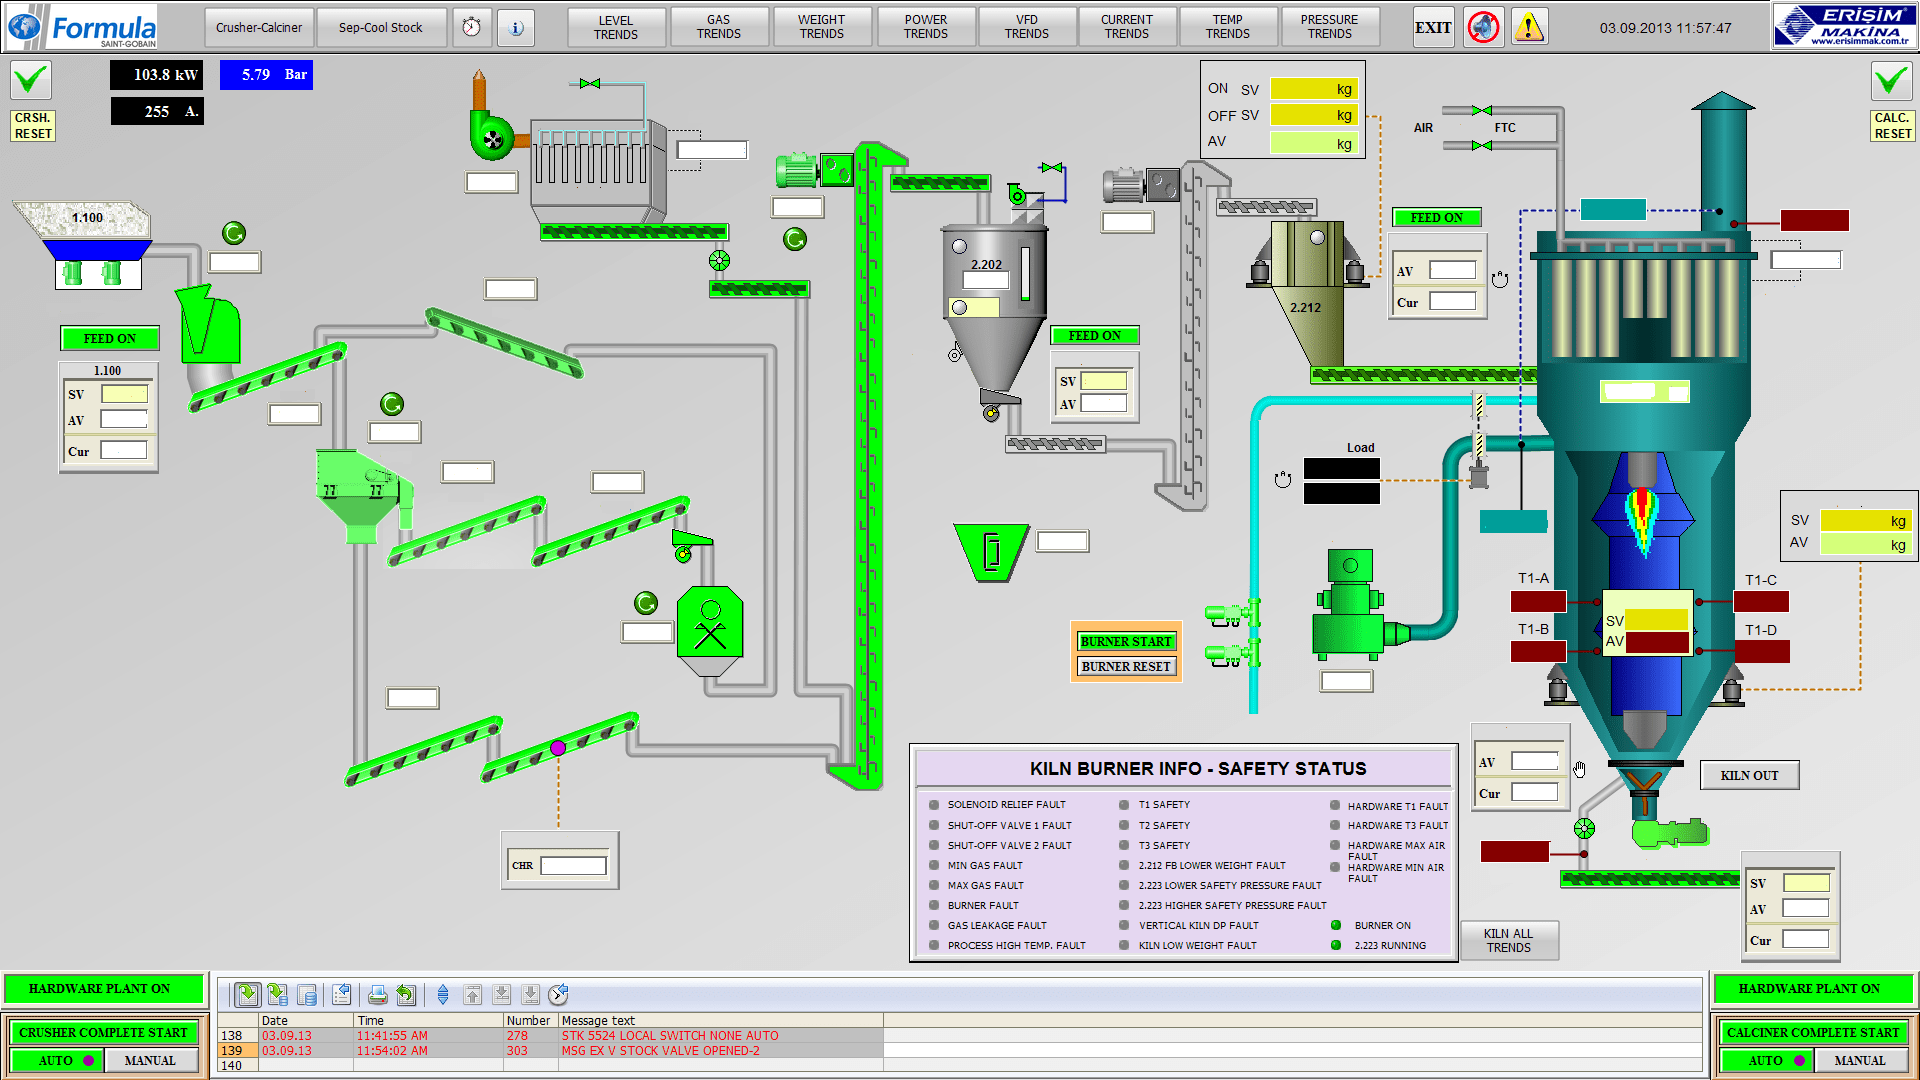Open the blue info icon in toolbar
Viewport: 1920px width, 1080px height.
click(516, 27)
